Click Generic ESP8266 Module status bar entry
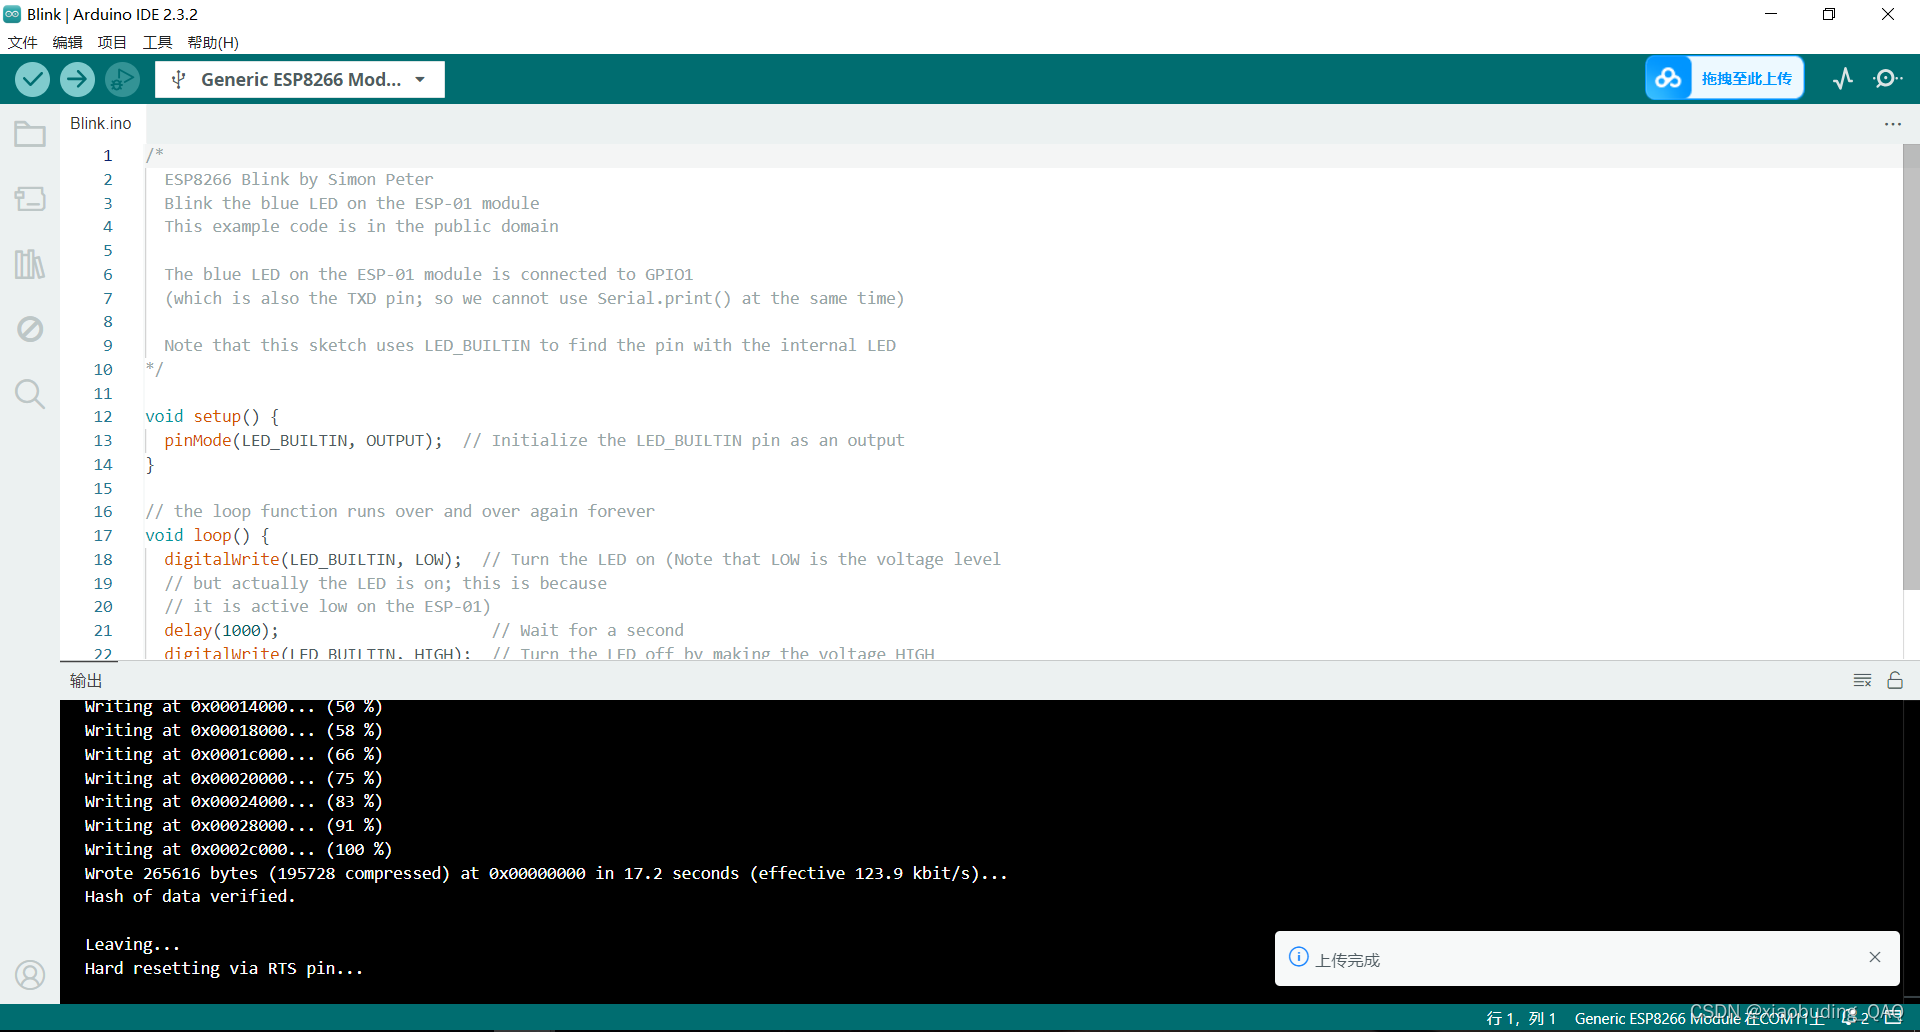This screenshot has width=1920, height=1032. click(1699, 1018)
